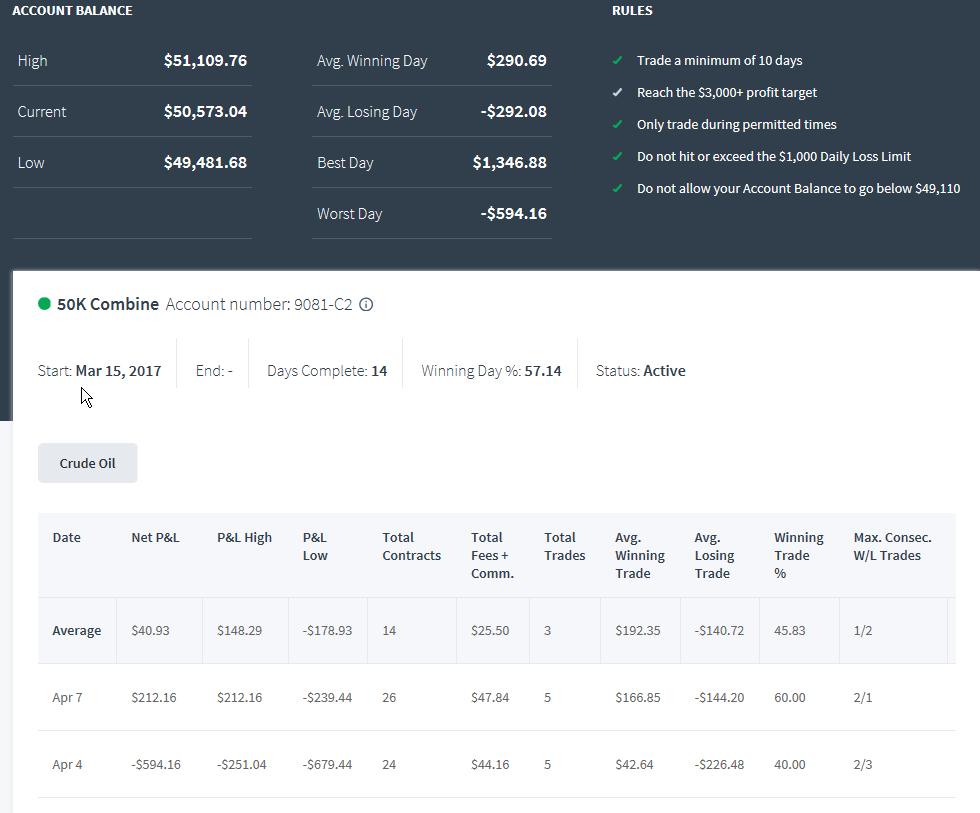Click the Max. Consec. W/L Trades header
This screenshot has height=813, width=980.
[x=892, y=546]
